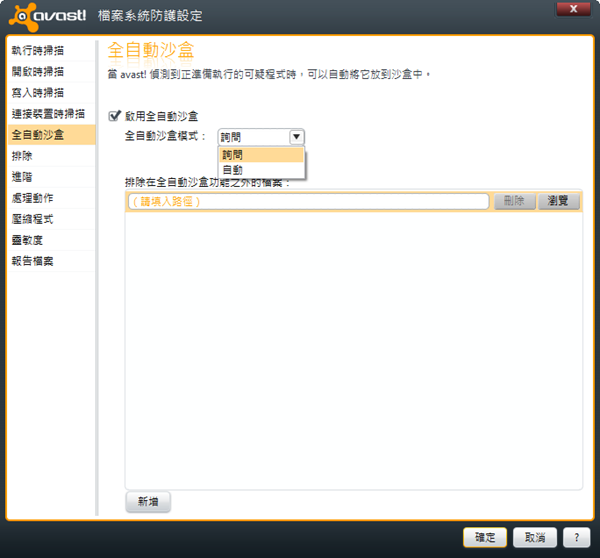Choose 詢問 option in dropdown list
The height and width of the screenshot is (558, 600).
261,155
